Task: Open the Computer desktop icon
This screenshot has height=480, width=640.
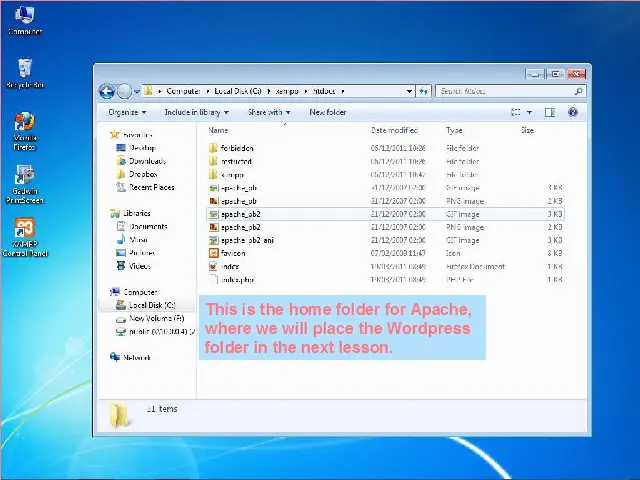Action: pyautogui.click(x=24, y=20)
